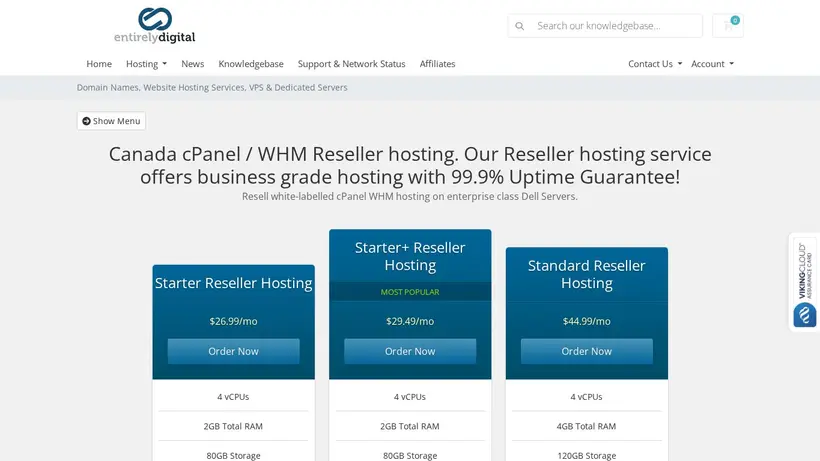Viewport: 820px width, 461px height.
Task: Open the News page
Action: click(x=192, y=64)
